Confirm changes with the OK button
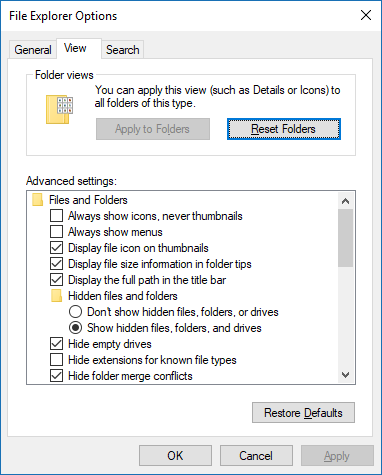382x475 pixels. click(175, 456)
